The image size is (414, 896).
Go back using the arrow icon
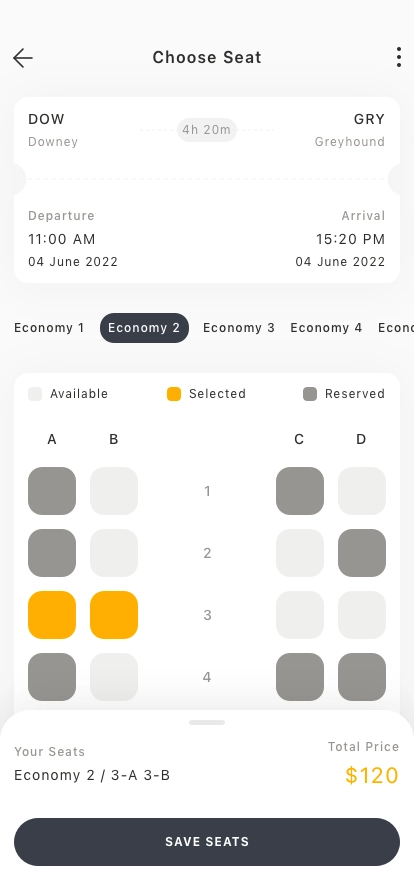pos(23,58)
